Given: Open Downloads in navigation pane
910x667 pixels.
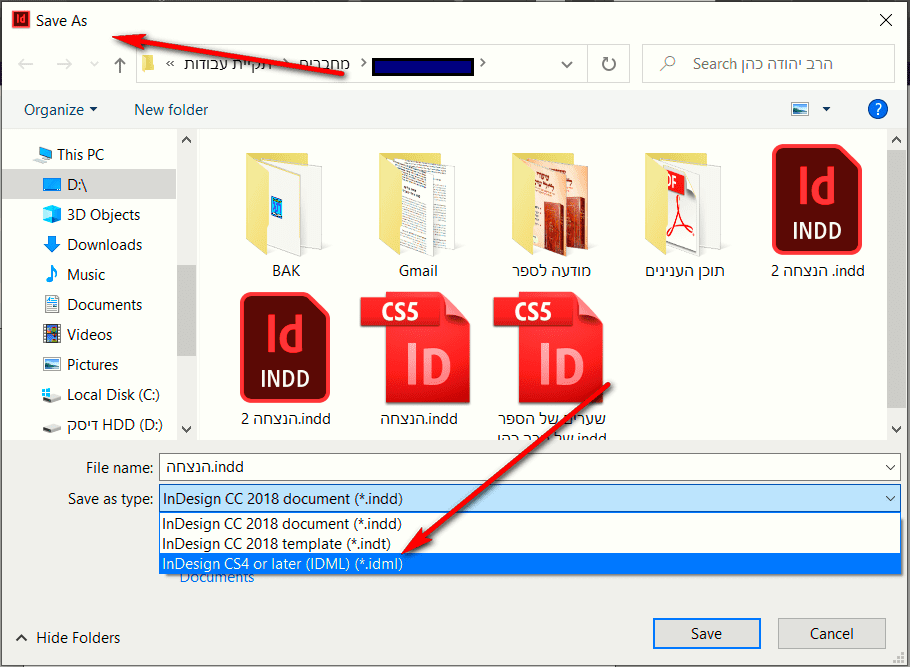Looking at the screenshot, I should [93, 245].
